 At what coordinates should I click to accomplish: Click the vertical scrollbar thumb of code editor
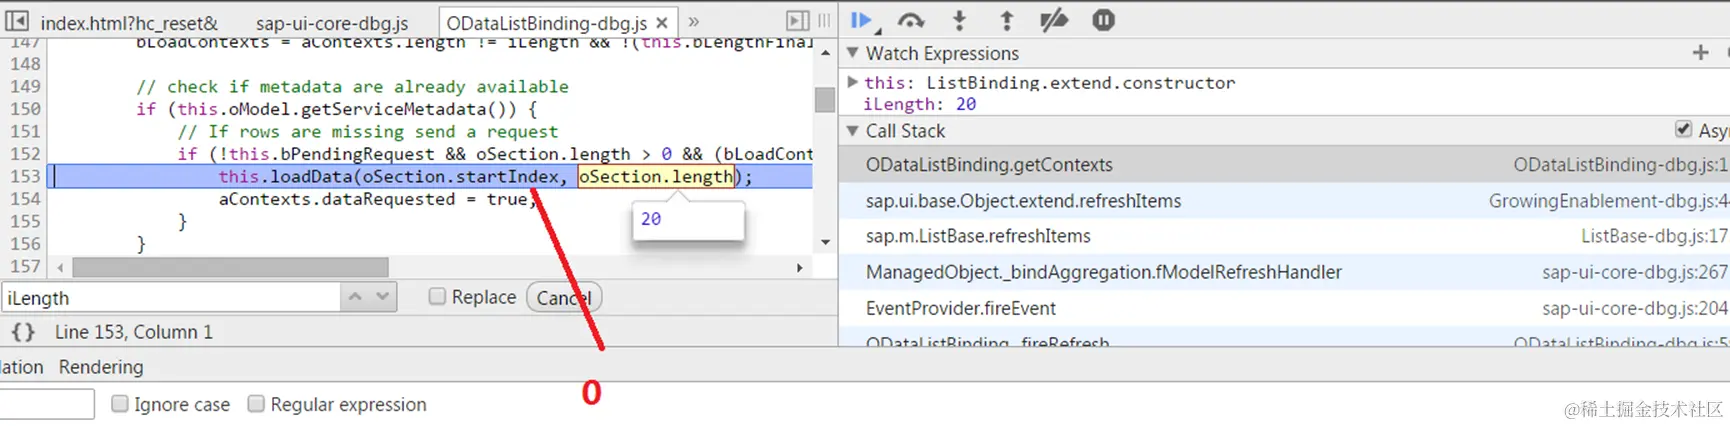click(x=825, y=99)
